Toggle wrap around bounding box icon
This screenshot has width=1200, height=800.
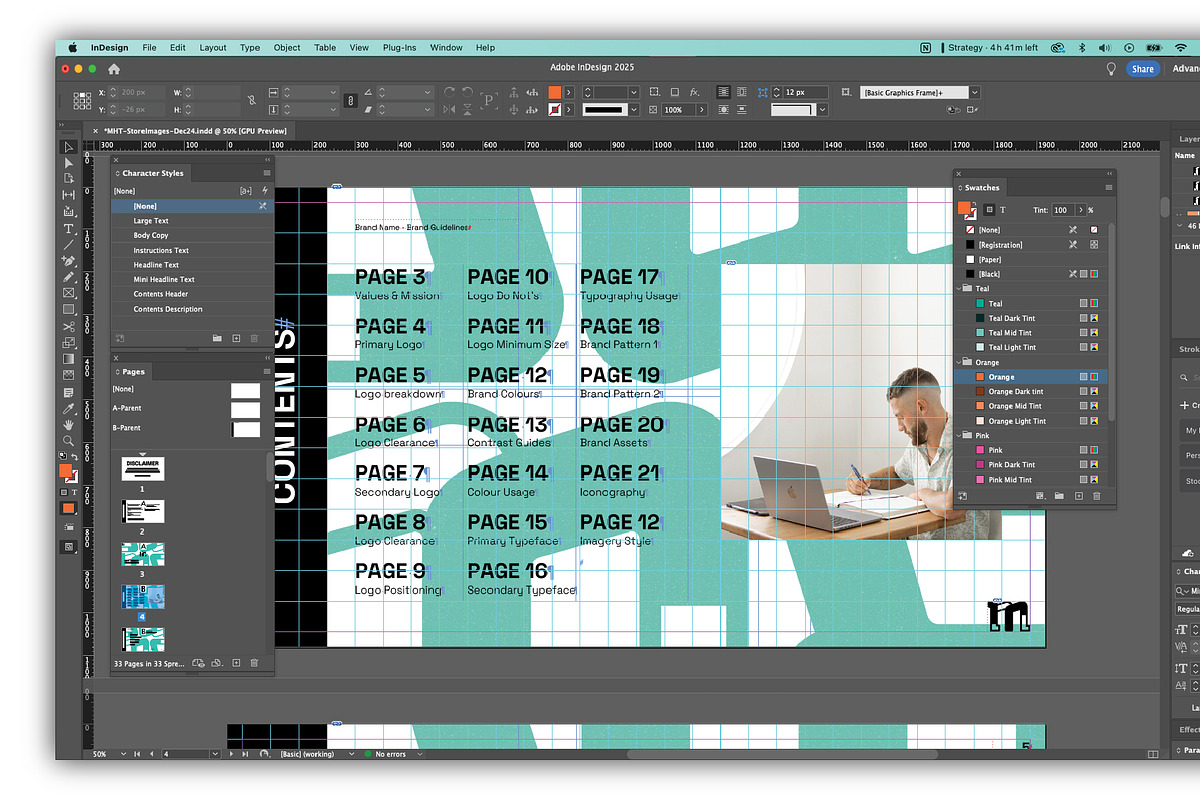point(743,92)
